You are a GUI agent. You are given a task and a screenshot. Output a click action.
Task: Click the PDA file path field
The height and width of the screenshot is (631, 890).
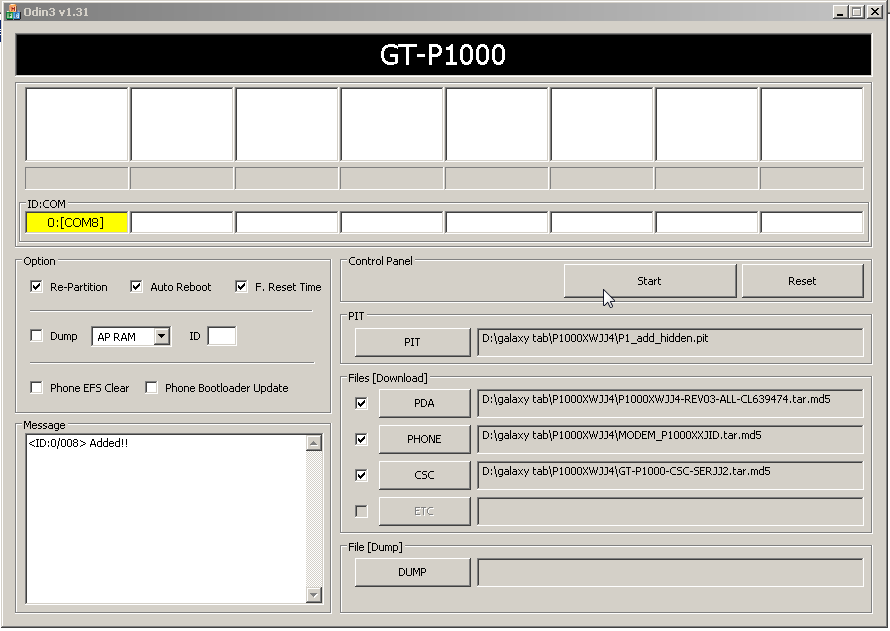(x=670, y=403)
